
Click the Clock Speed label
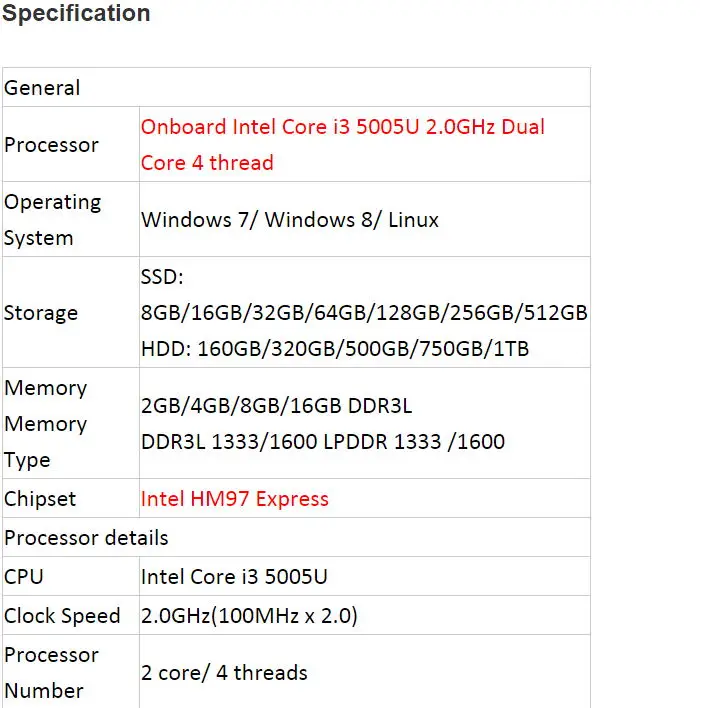click(62, 616)
